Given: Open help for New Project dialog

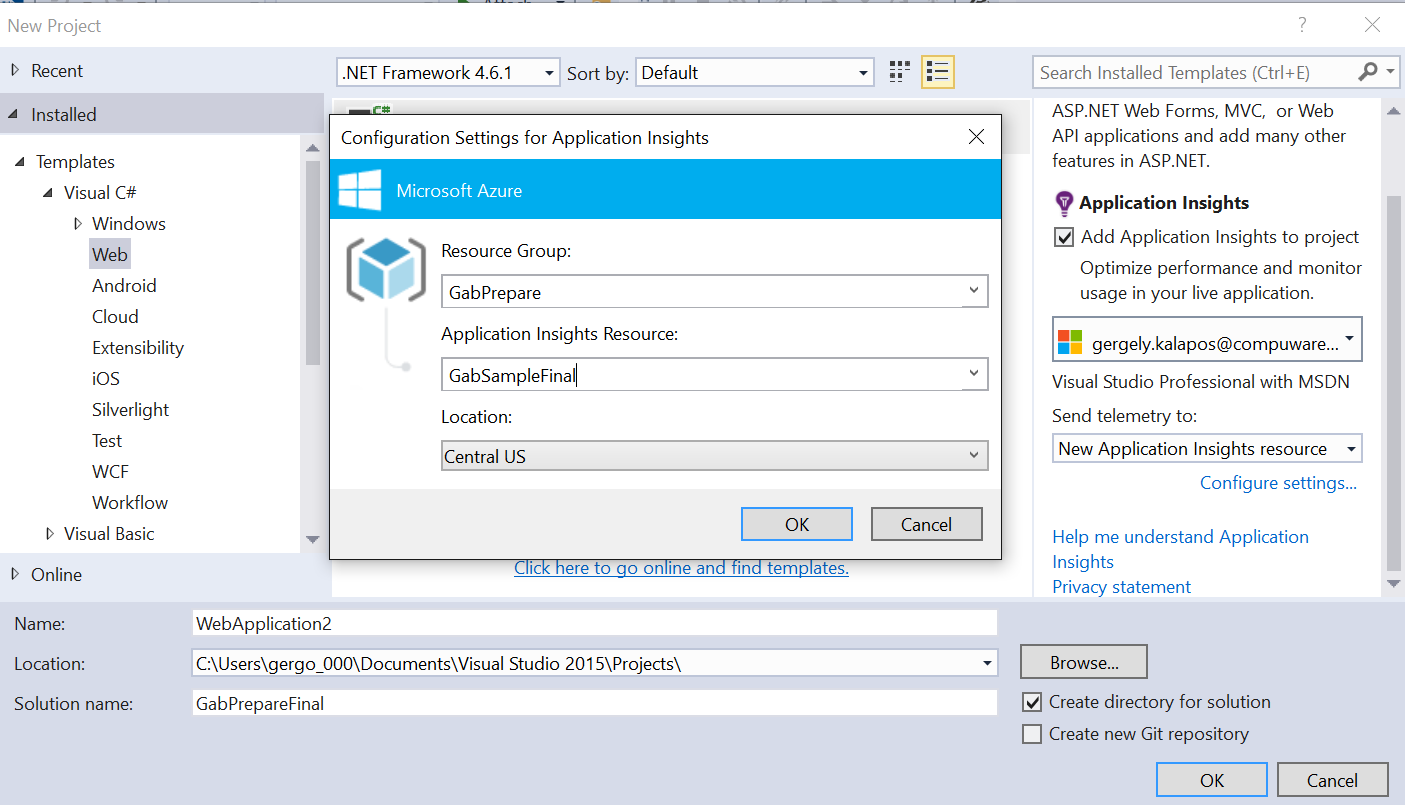Looking at the screenshot, I should (x=1303, y=25).
